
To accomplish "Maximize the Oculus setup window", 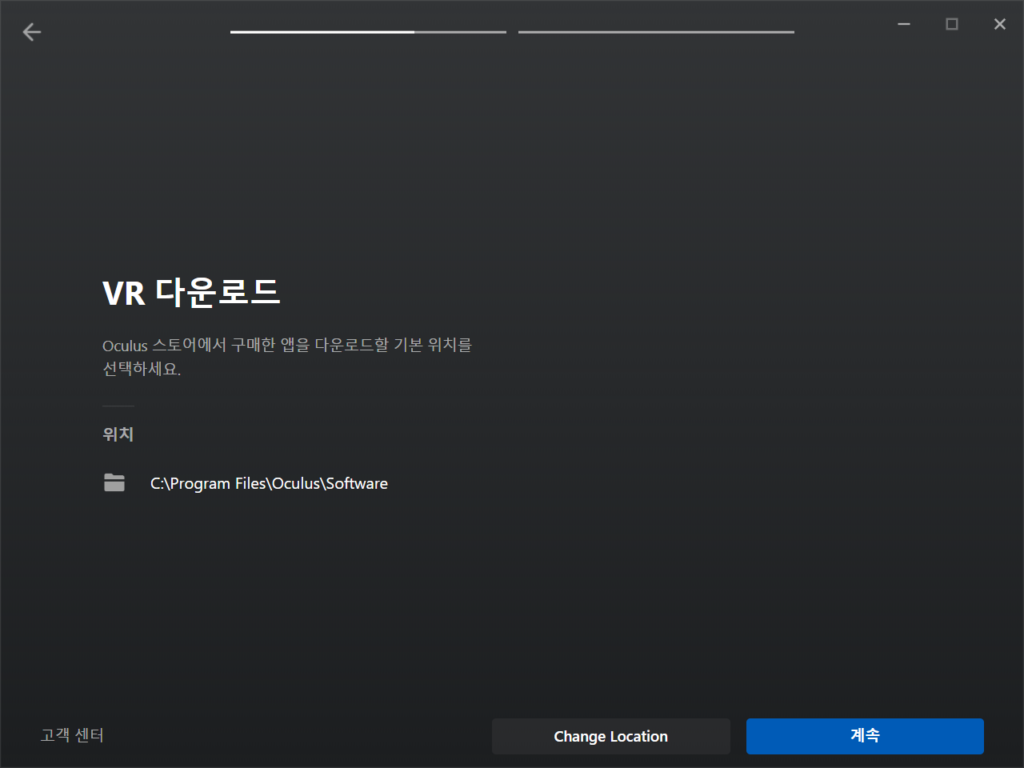I will point(952,24).
